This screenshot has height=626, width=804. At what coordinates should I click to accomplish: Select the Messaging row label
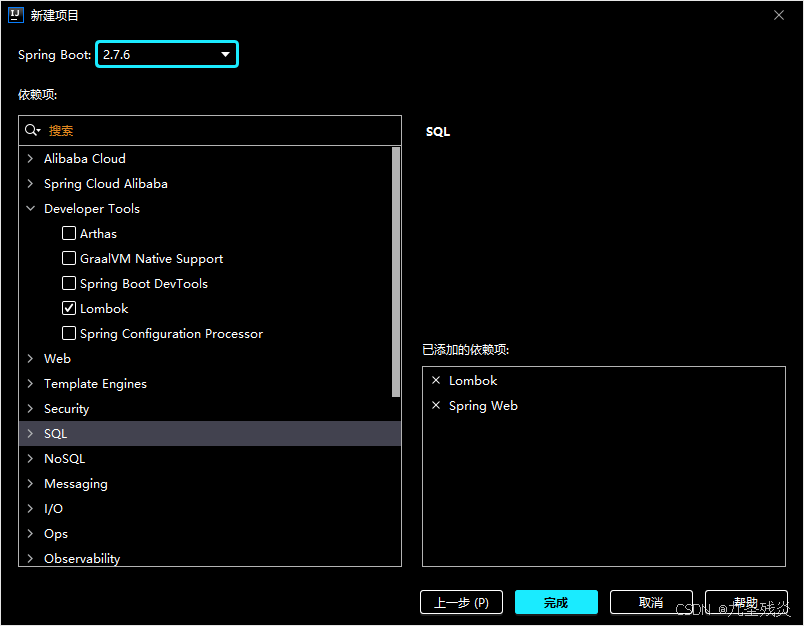point(76,484)
